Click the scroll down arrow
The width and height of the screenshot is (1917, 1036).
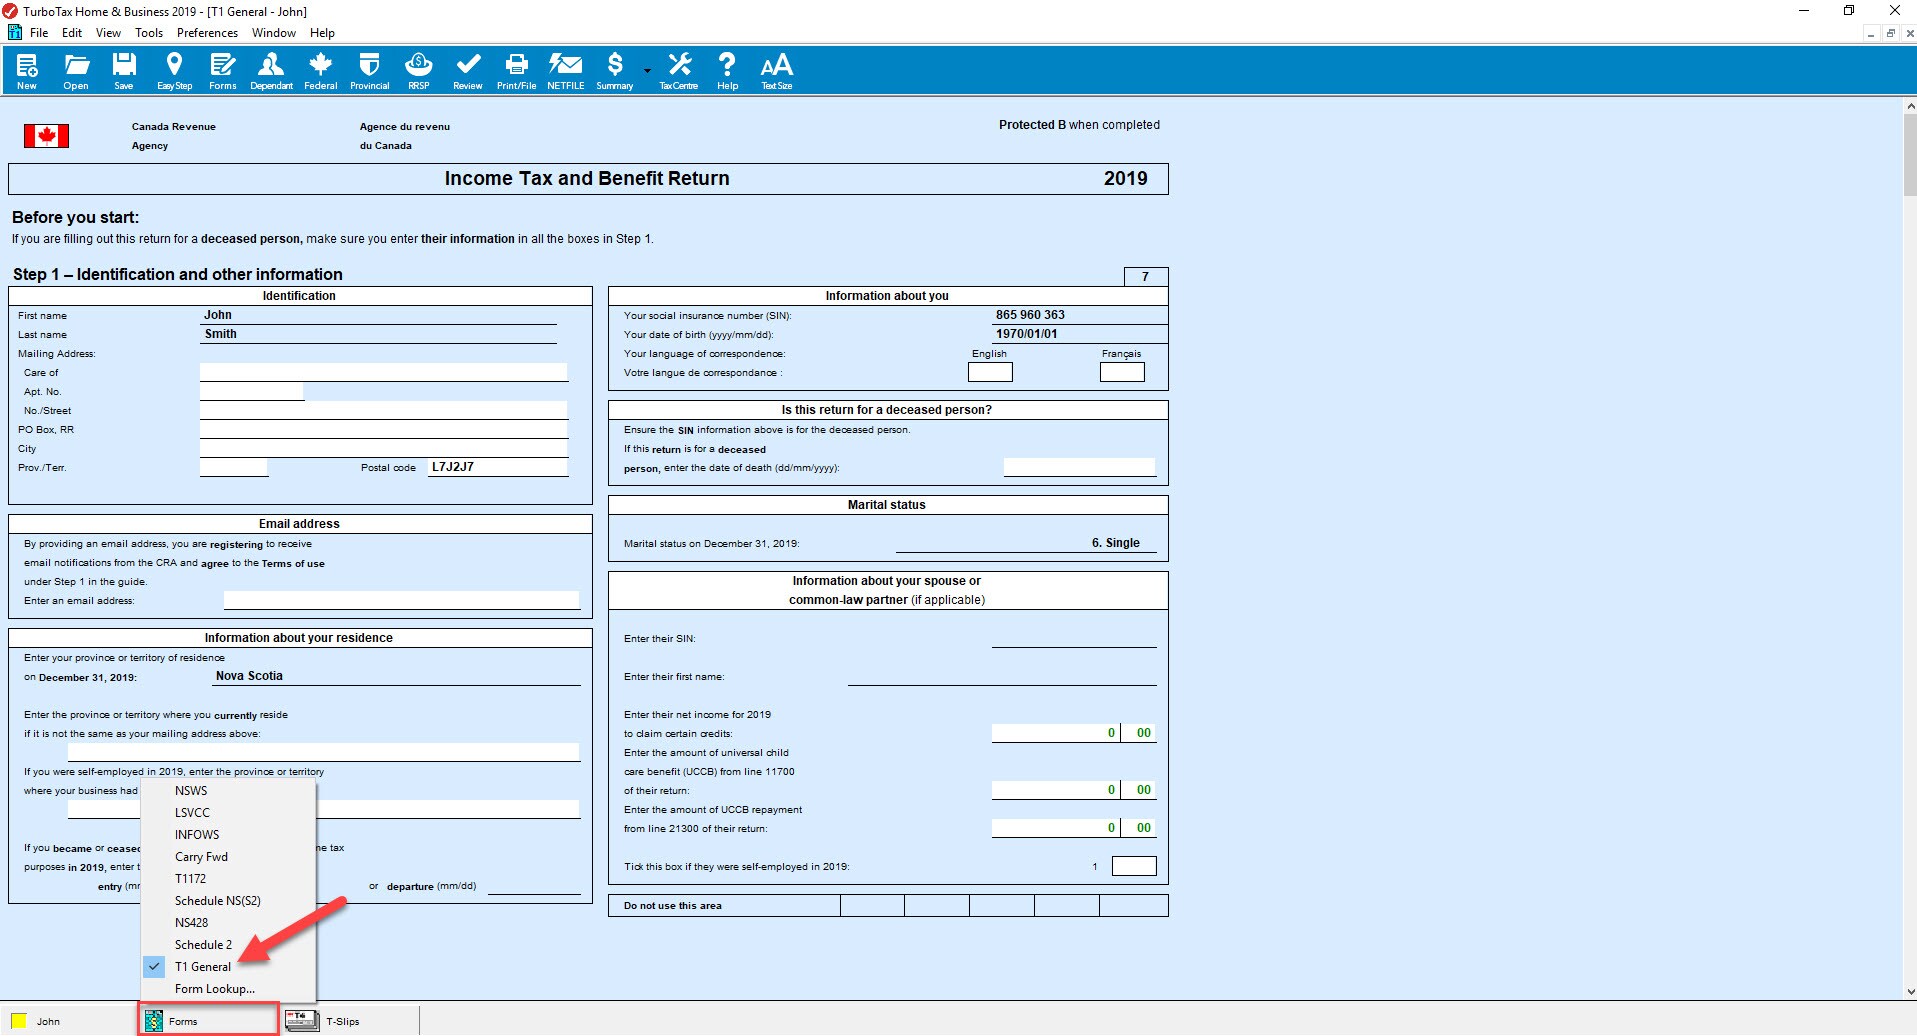point(1909,992)
